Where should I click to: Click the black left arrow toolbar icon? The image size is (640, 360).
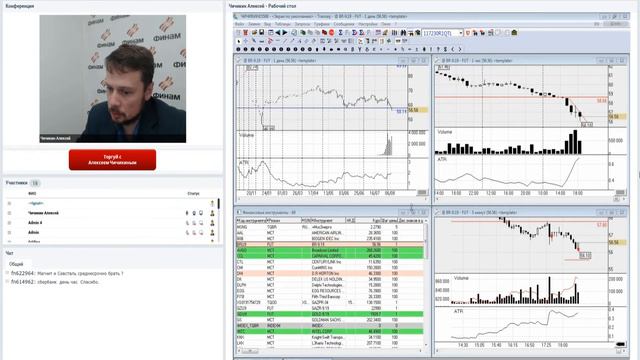(x=278, y=33)
